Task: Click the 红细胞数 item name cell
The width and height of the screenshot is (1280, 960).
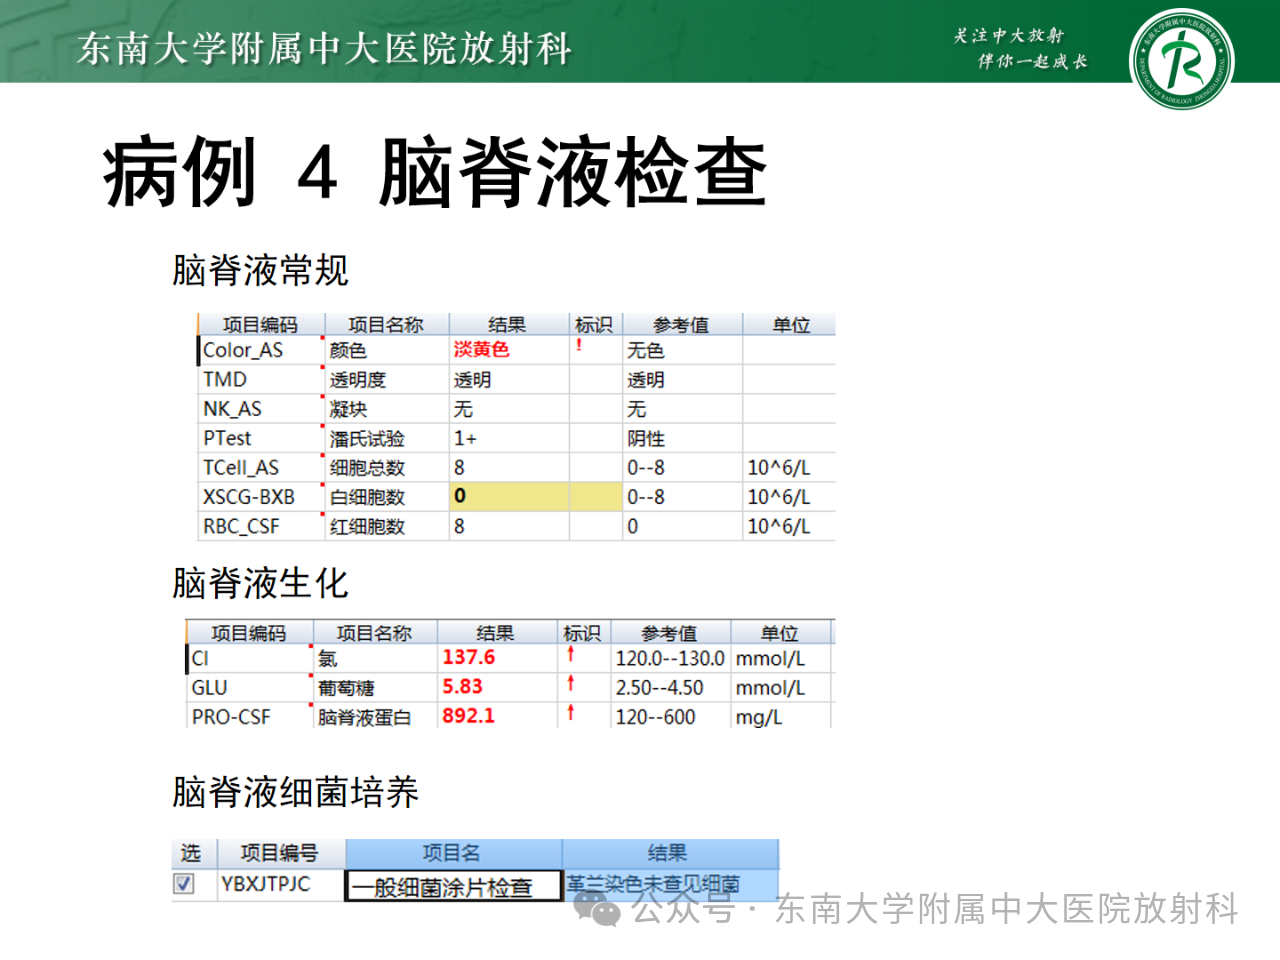Action: pos(387,526)
